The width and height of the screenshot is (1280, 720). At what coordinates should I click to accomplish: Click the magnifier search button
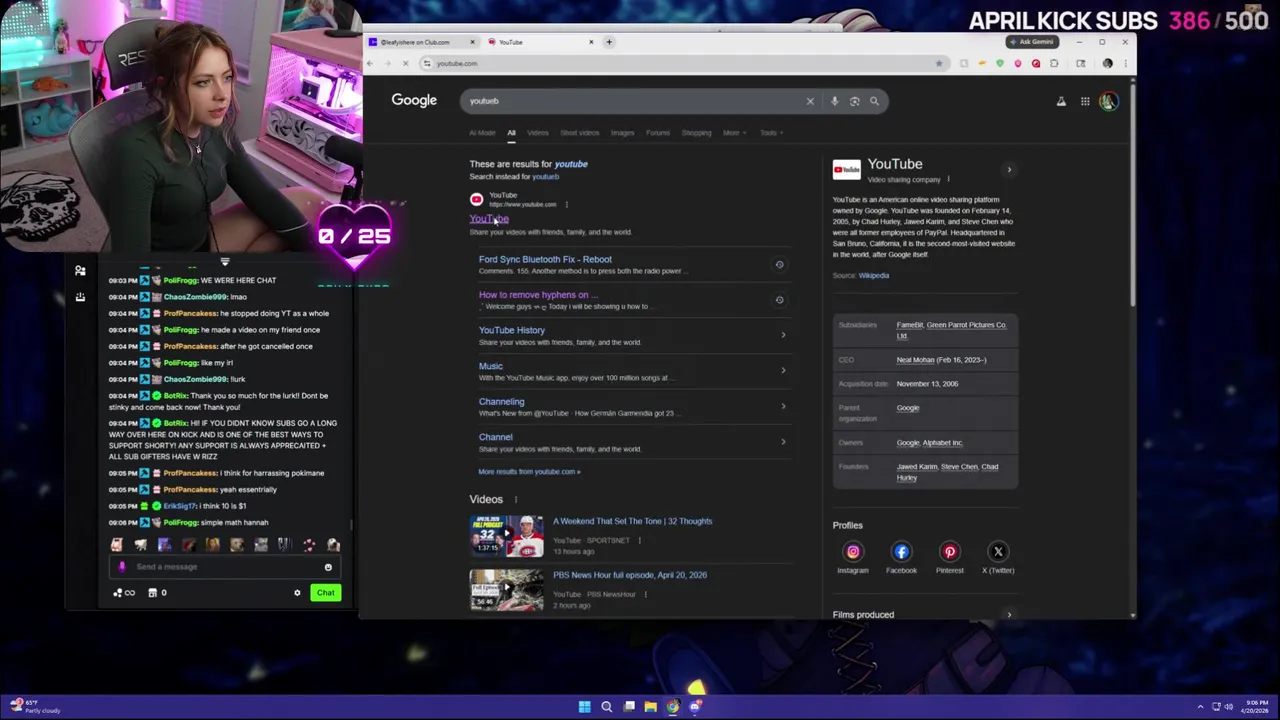[874, 101]
